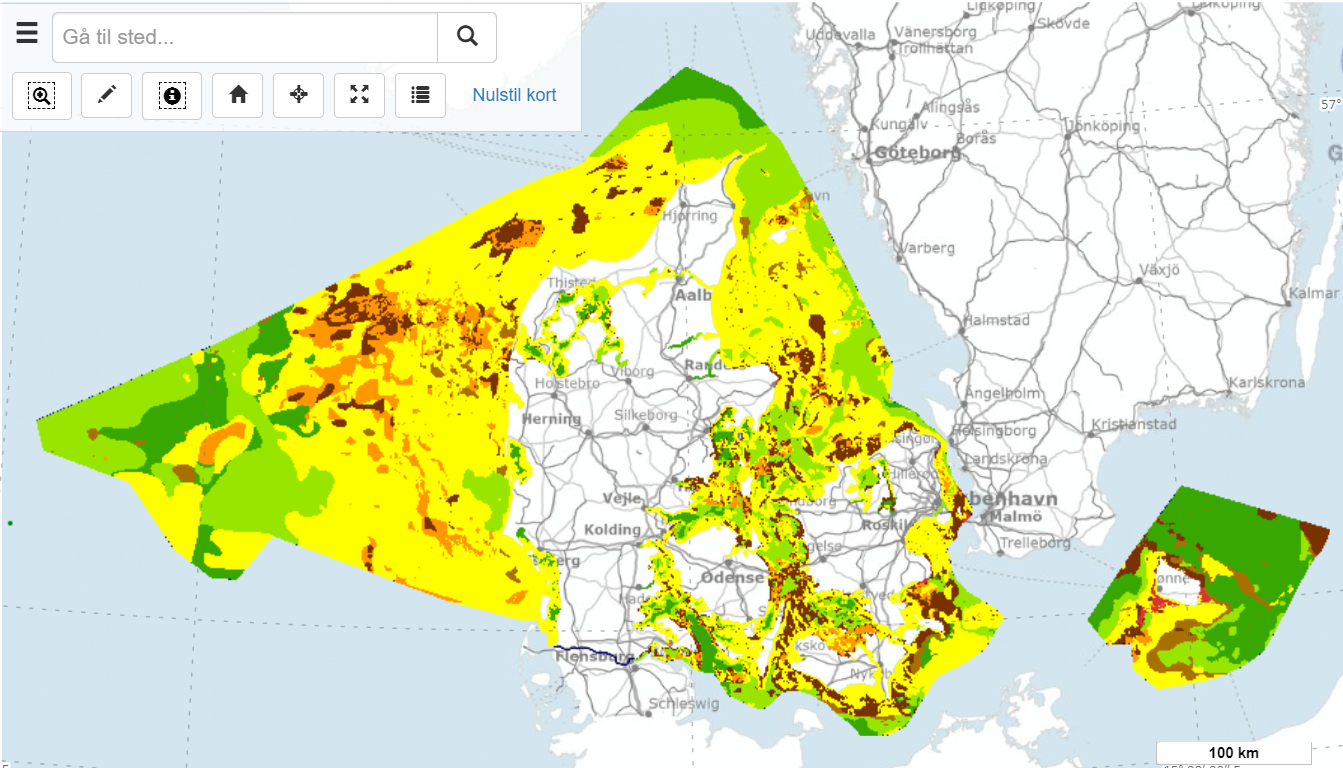
Task: Open the hamburger menu
Action: pos(27,34)
